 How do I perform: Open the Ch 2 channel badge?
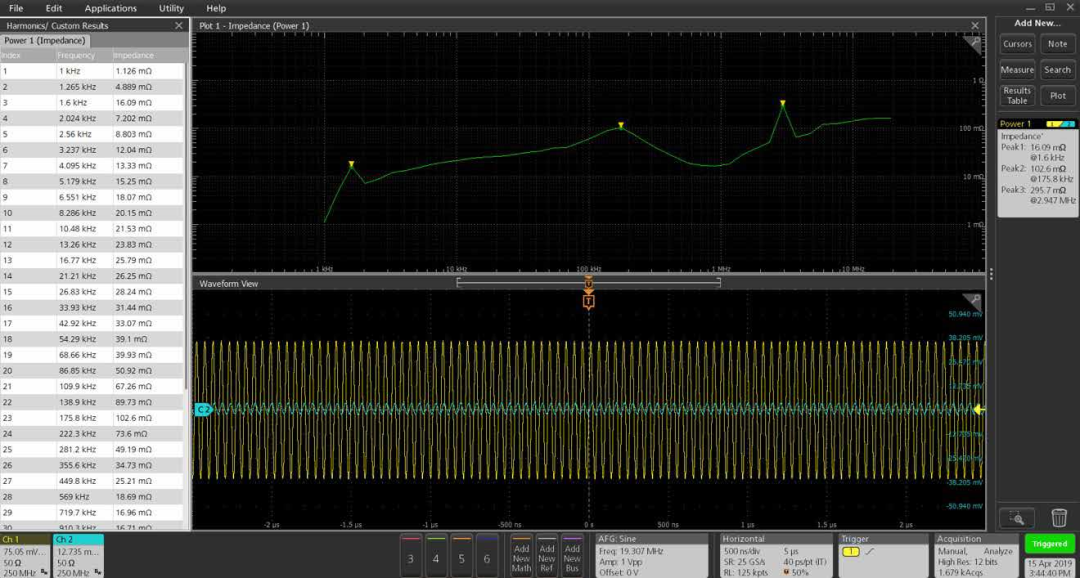(x=78, y=556)
